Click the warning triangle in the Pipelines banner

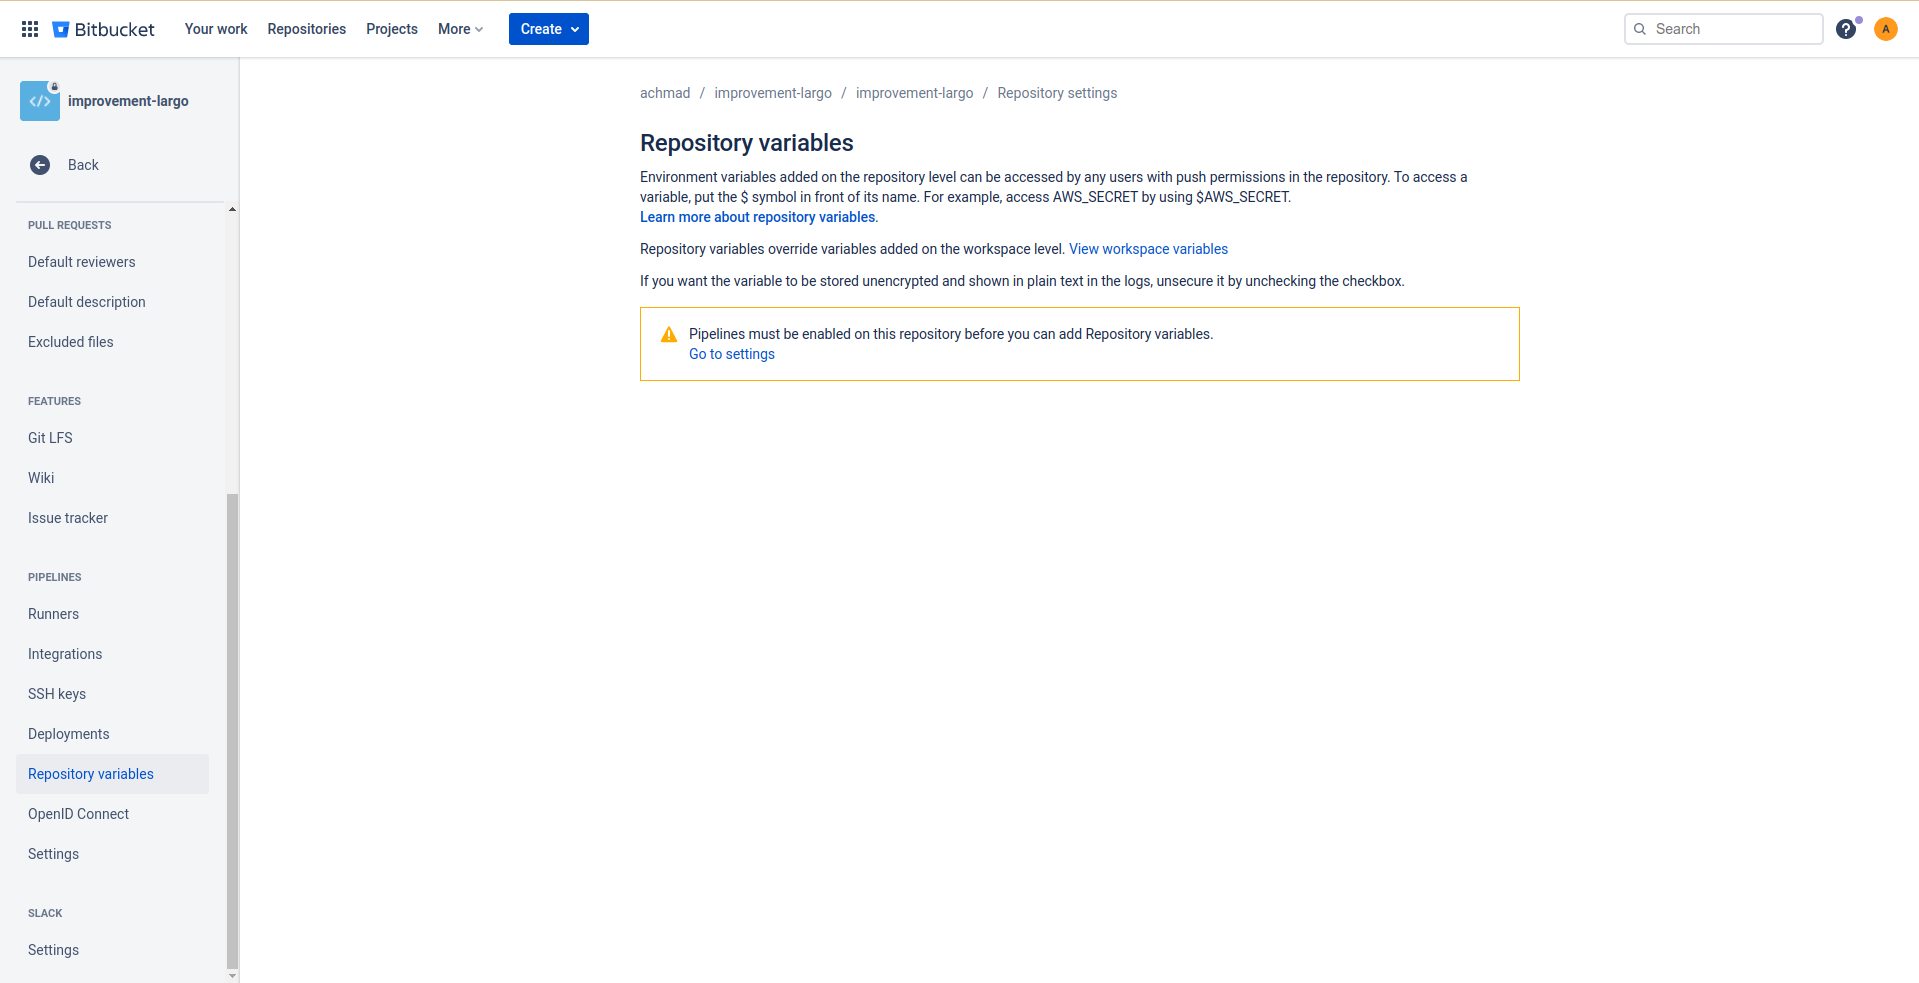(x=668, y=334)
